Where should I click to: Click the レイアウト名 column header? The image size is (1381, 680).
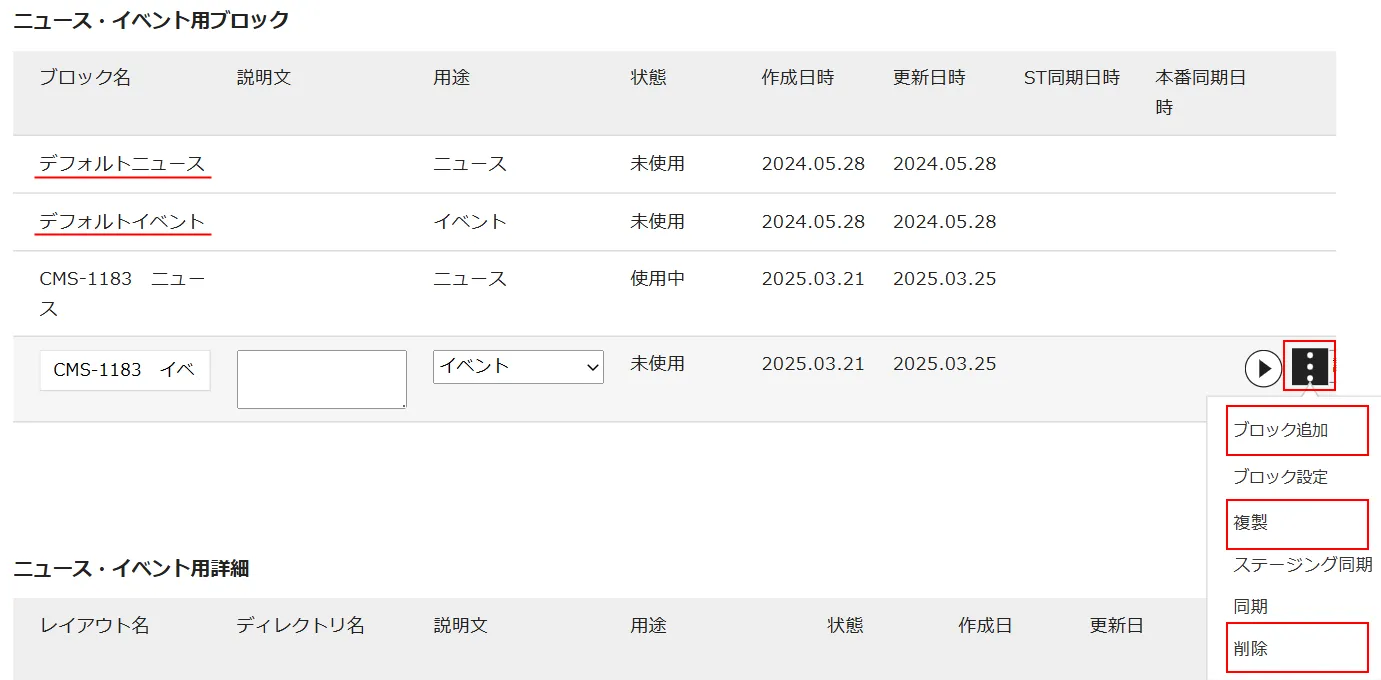(94, 626)
